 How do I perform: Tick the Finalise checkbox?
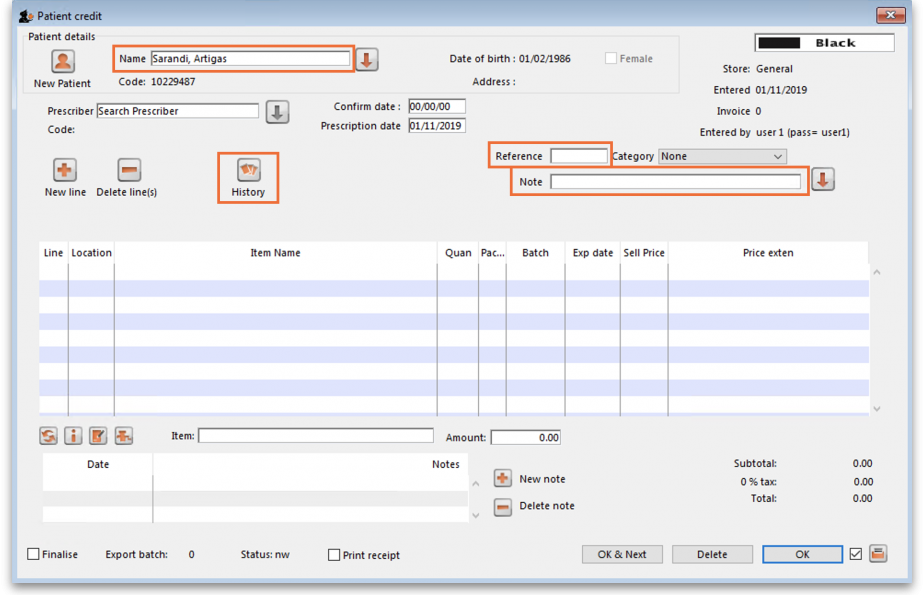click(34, 555)
